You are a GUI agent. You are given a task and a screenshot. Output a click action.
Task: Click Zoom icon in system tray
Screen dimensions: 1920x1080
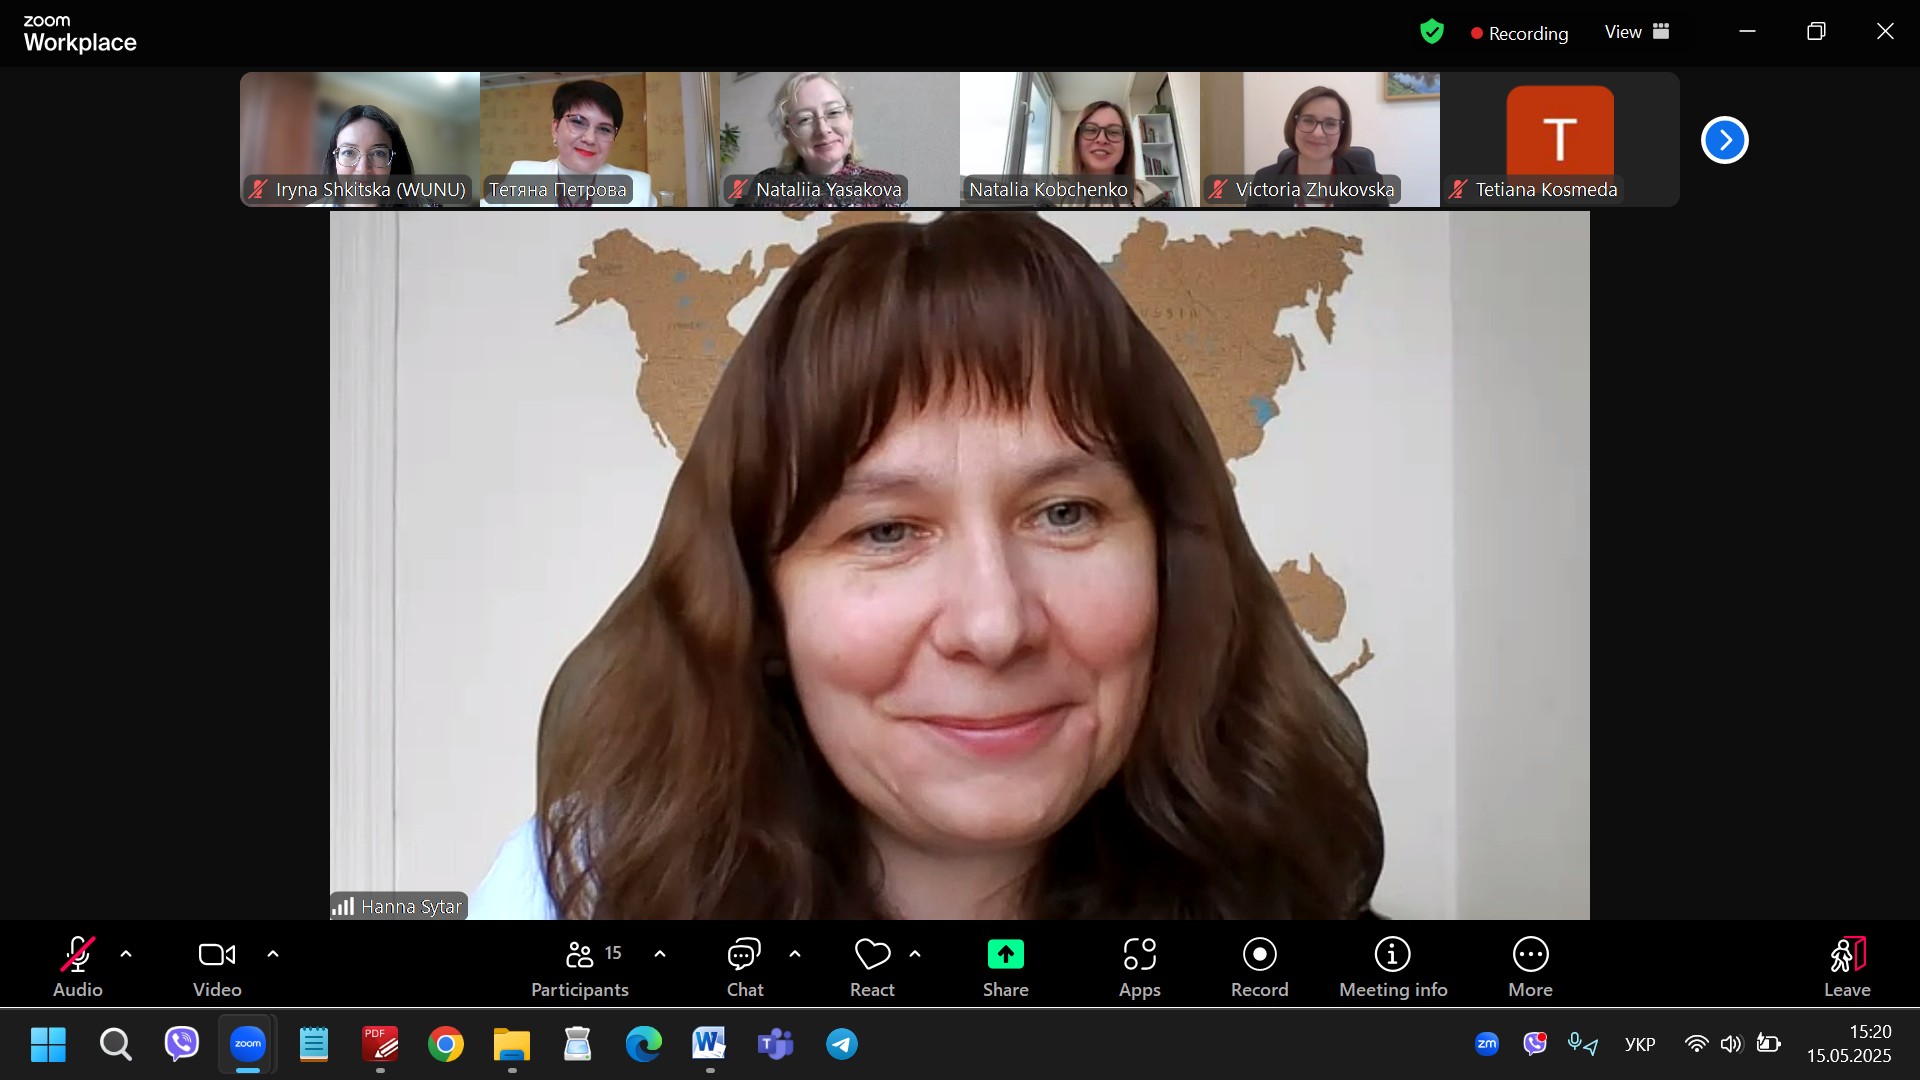point(1487,1044)
